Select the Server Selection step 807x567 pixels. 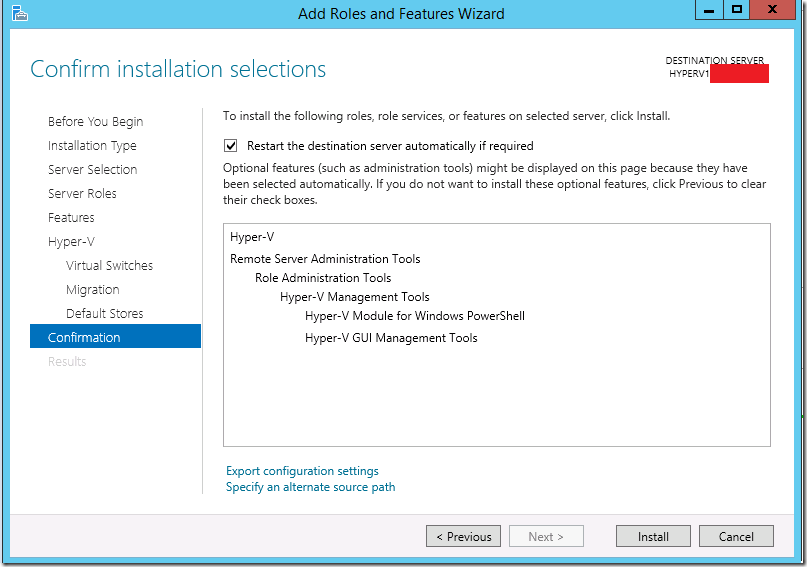pos(93,169)
